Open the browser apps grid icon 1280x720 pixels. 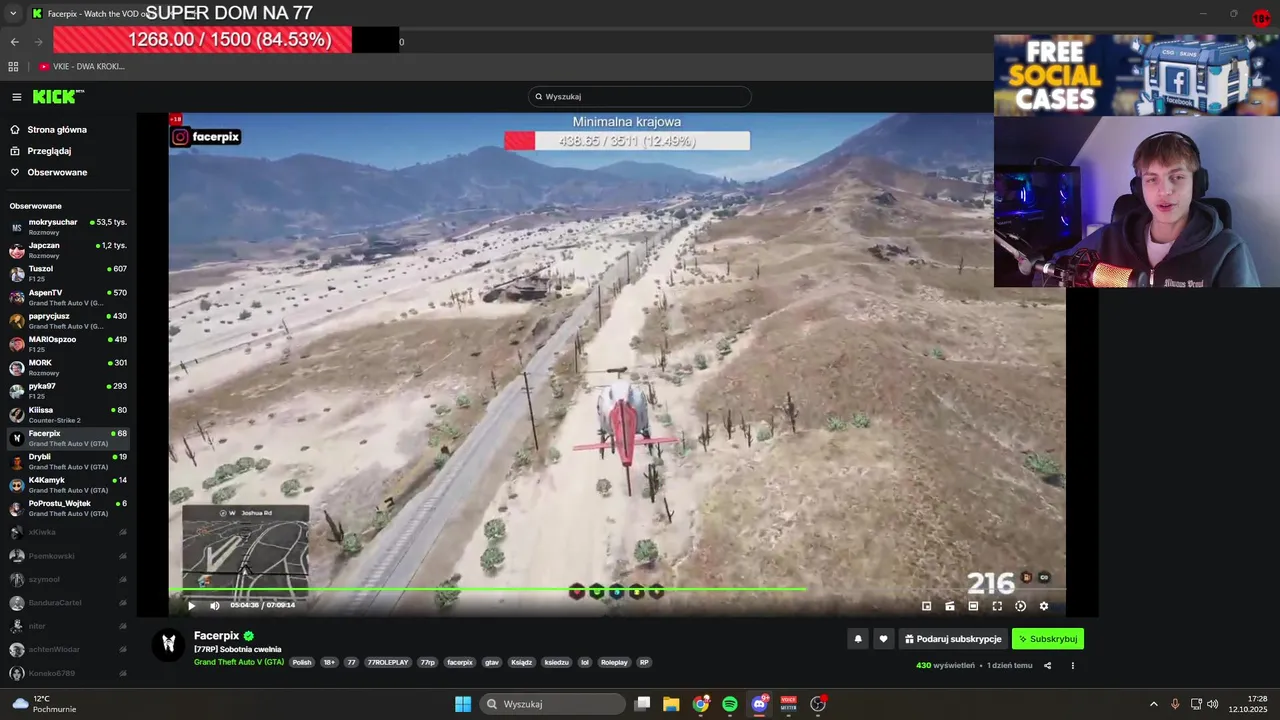tap(13, 67)
